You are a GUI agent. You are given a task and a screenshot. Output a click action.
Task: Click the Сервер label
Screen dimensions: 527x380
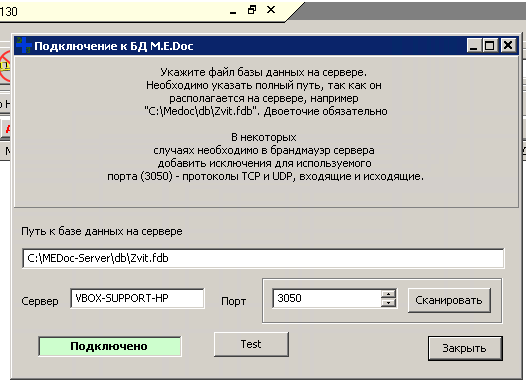pos(40,301)
